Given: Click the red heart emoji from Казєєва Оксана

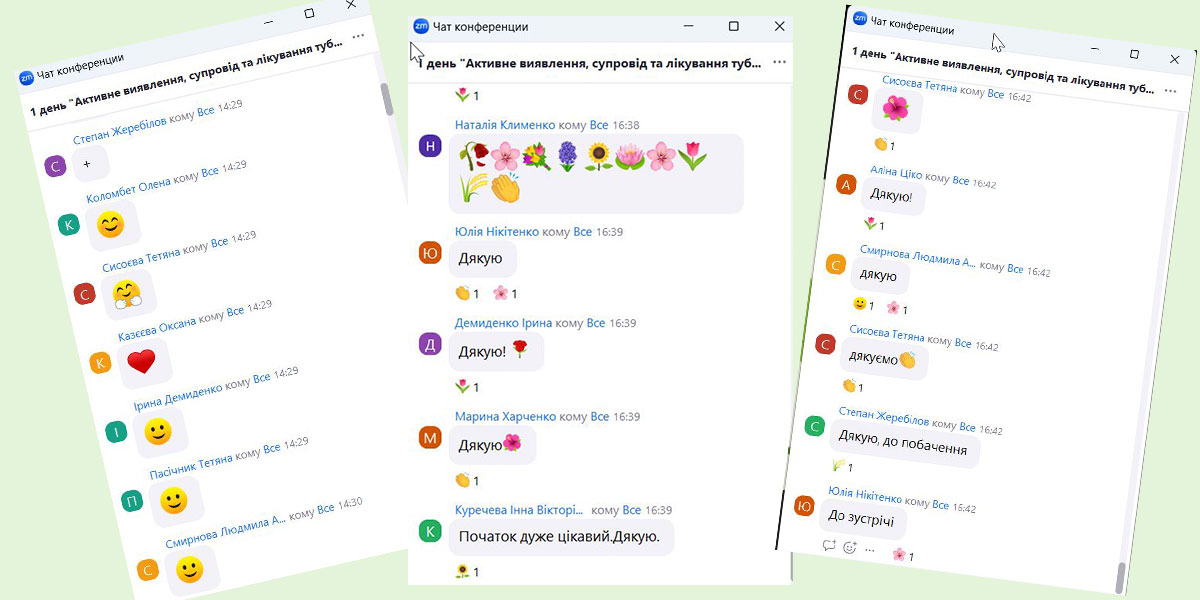Looking at the screenshot, I should click(141, 362).
